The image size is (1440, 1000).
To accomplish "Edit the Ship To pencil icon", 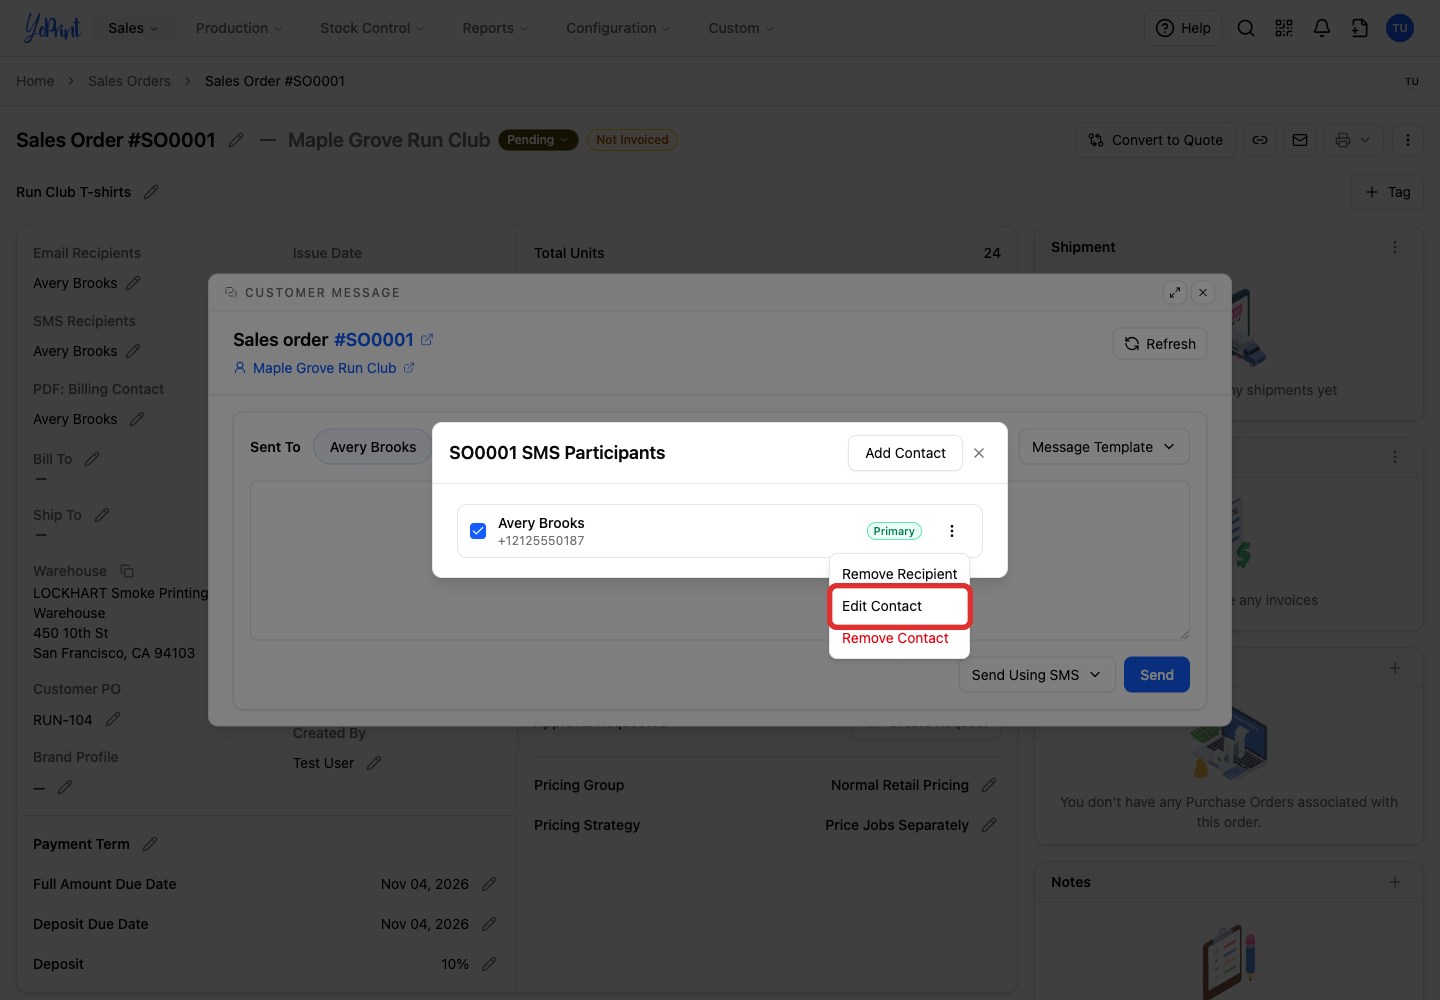I will [x=102, y=515].
